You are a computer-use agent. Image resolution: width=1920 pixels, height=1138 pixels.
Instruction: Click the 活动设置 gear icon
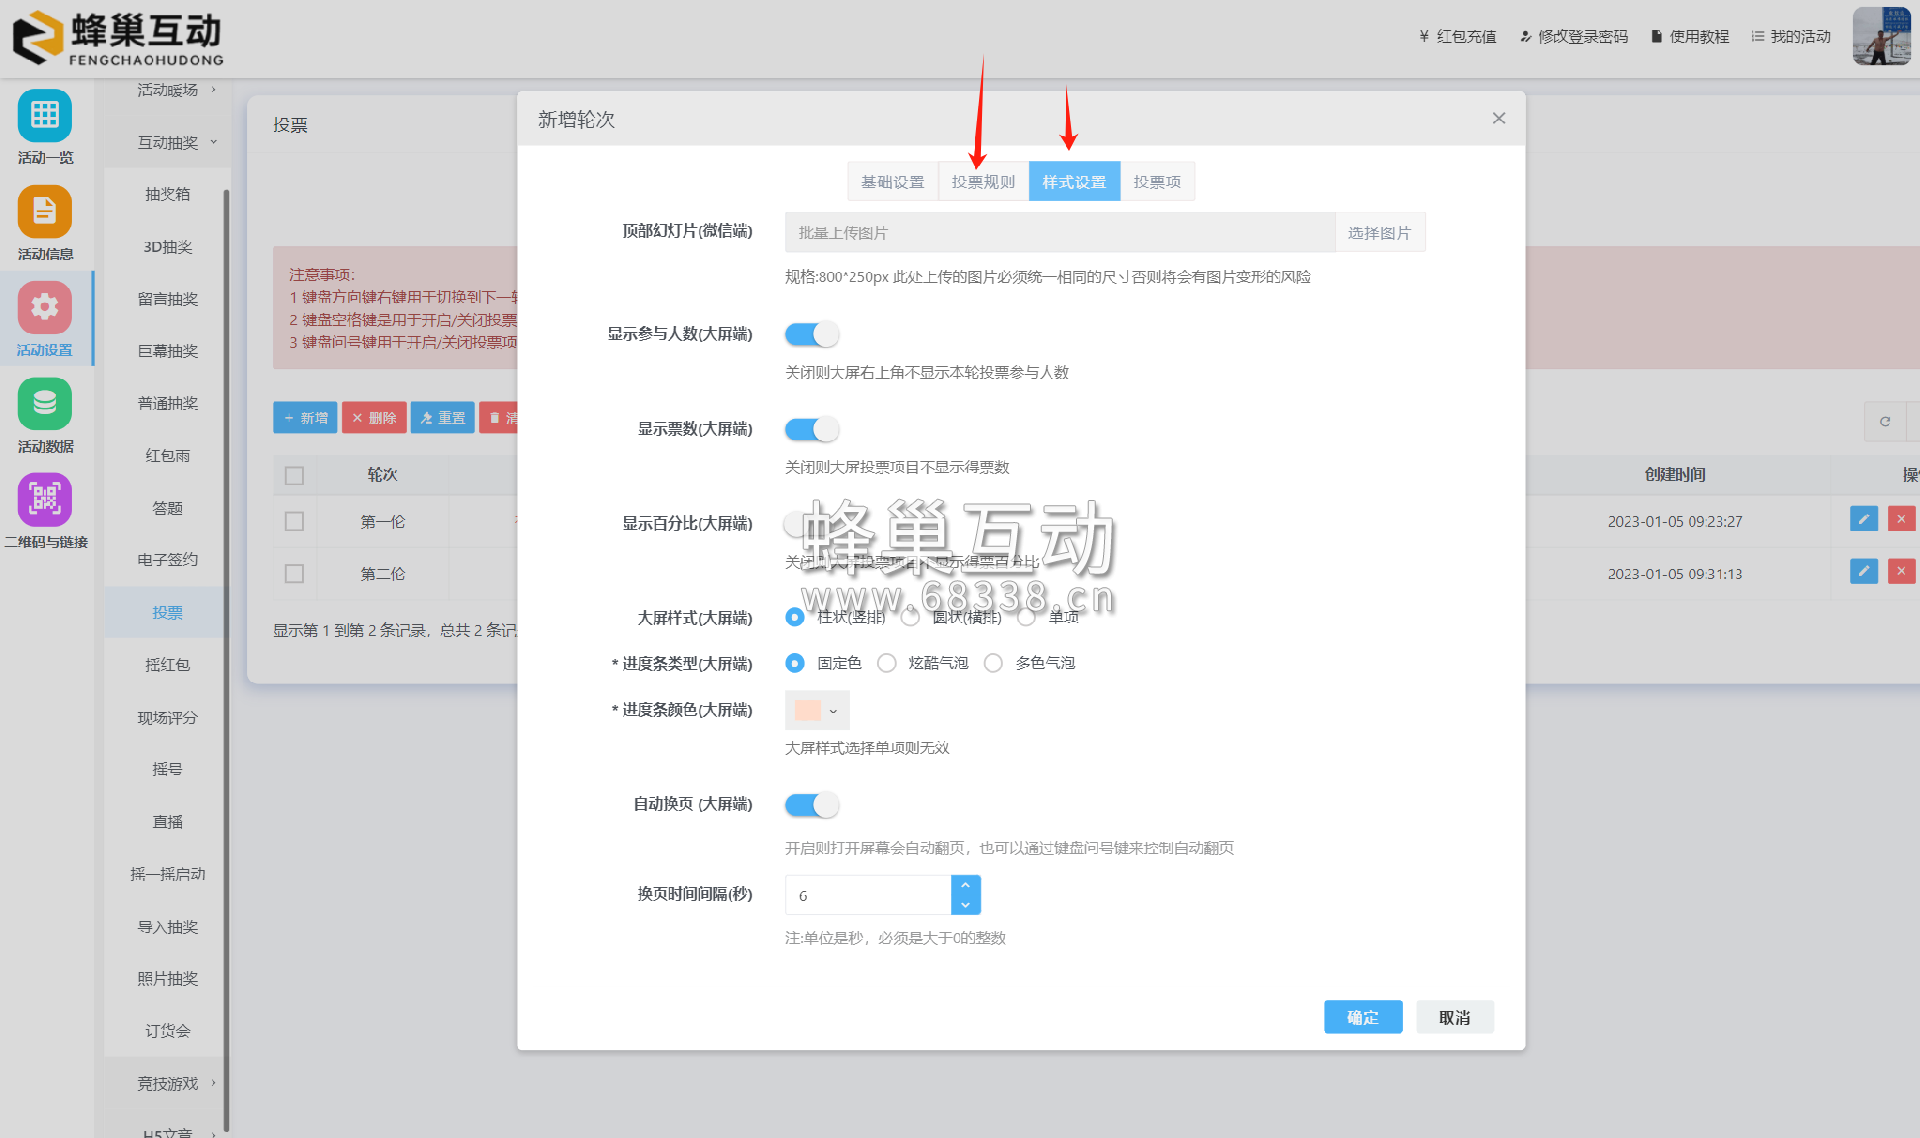tap(44, 307)
